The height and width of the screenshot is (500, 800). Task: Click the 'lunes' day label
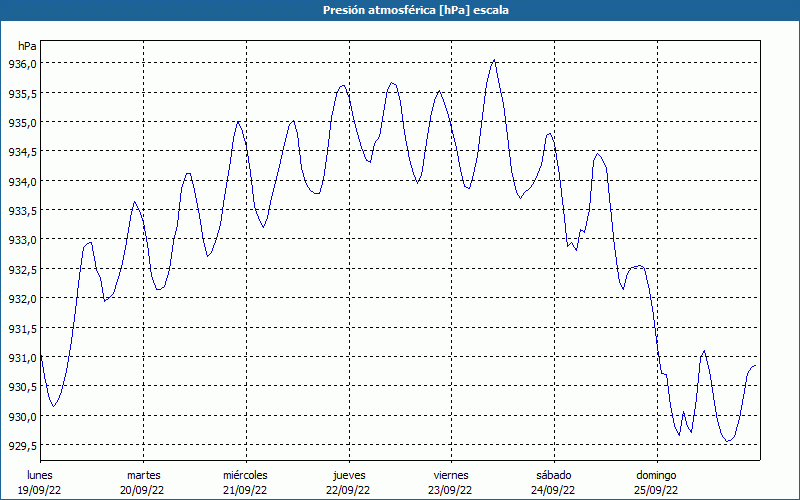click(x=40, y=475)
